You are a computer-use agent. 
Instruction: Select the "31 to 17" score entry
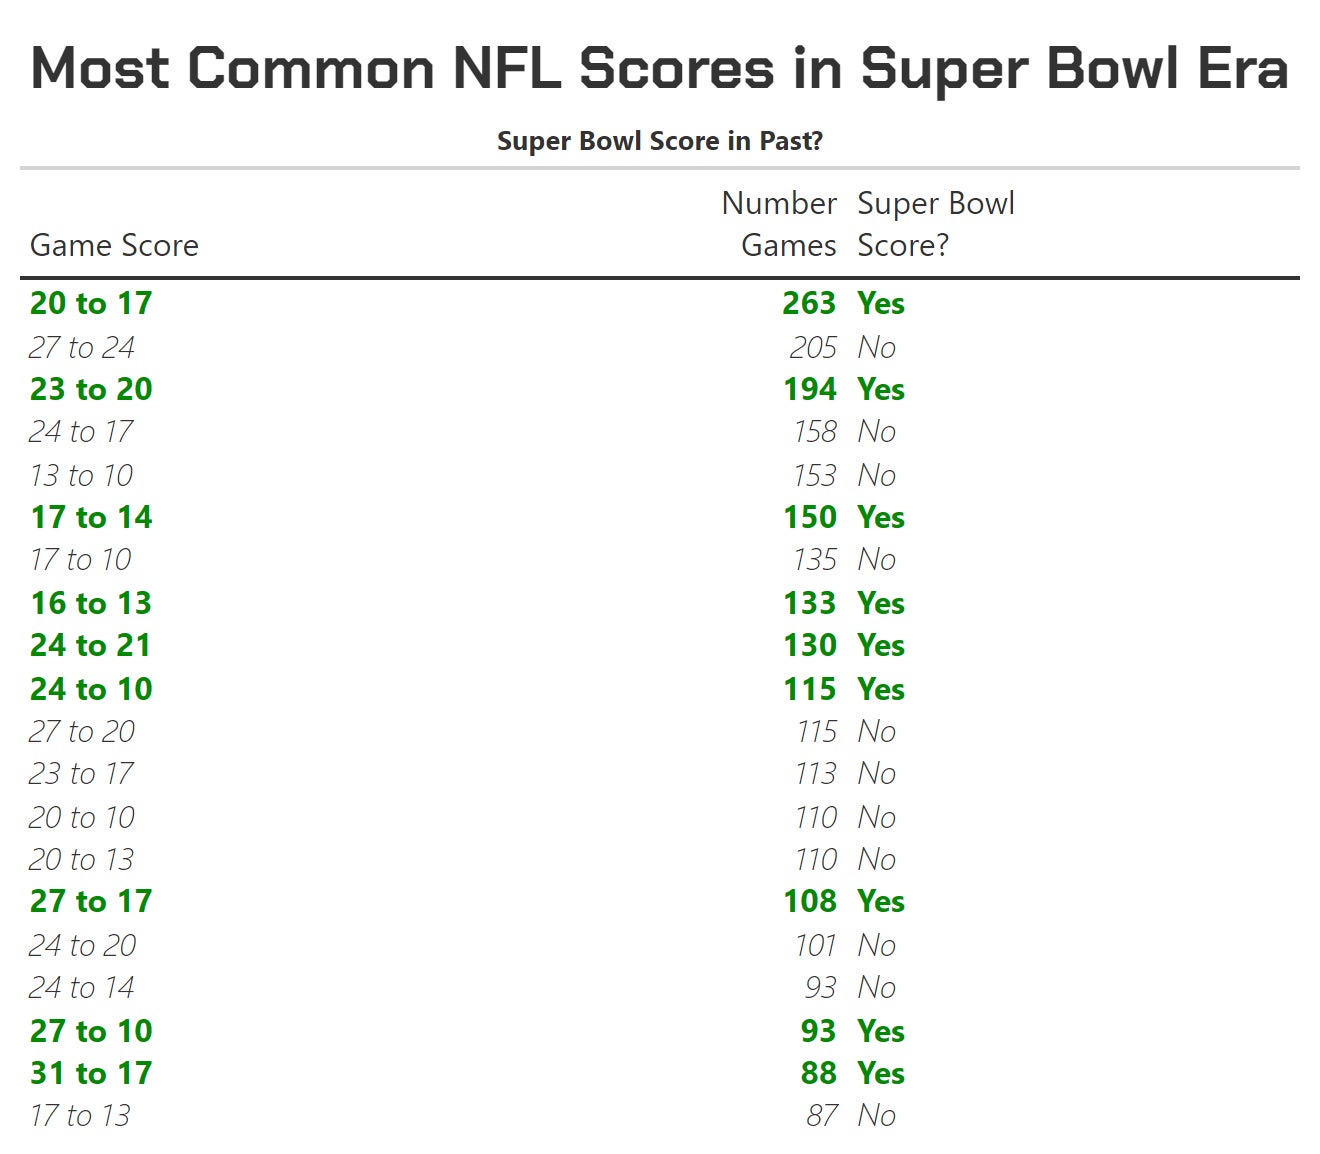click(x=91, y=1073)
